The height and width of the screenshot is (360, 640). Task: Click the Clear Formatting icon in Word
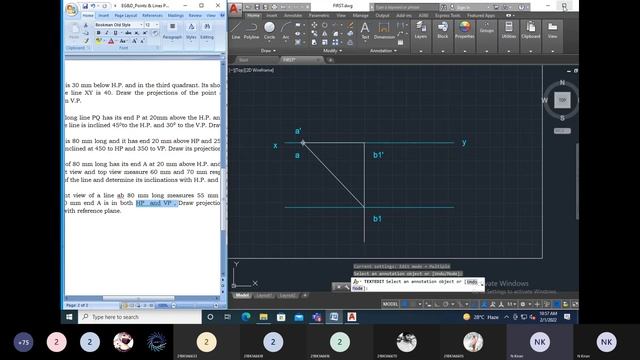(155, 33)
